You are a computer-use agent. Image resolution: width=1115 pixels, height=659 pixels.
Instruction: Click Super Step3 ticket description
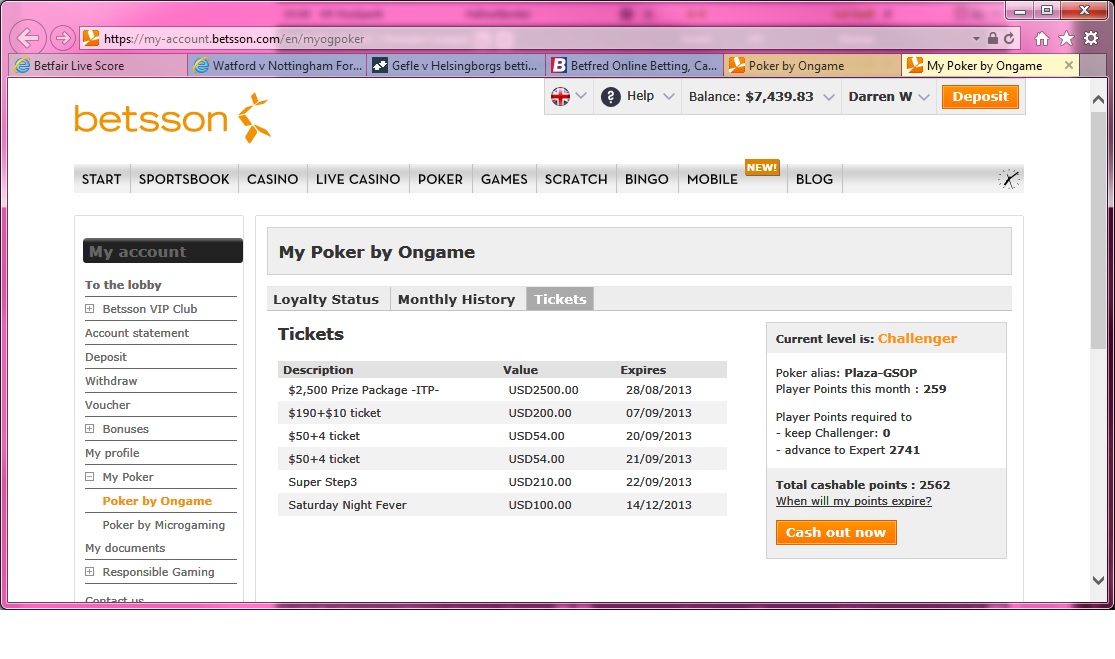(323, 482)
